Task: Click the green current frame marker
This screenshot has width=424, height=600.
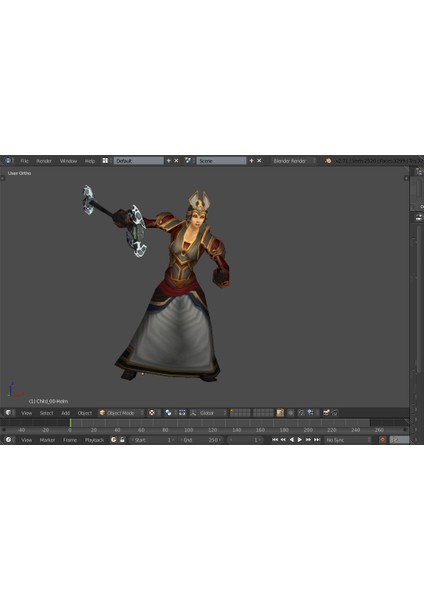Action: [70, 423]
